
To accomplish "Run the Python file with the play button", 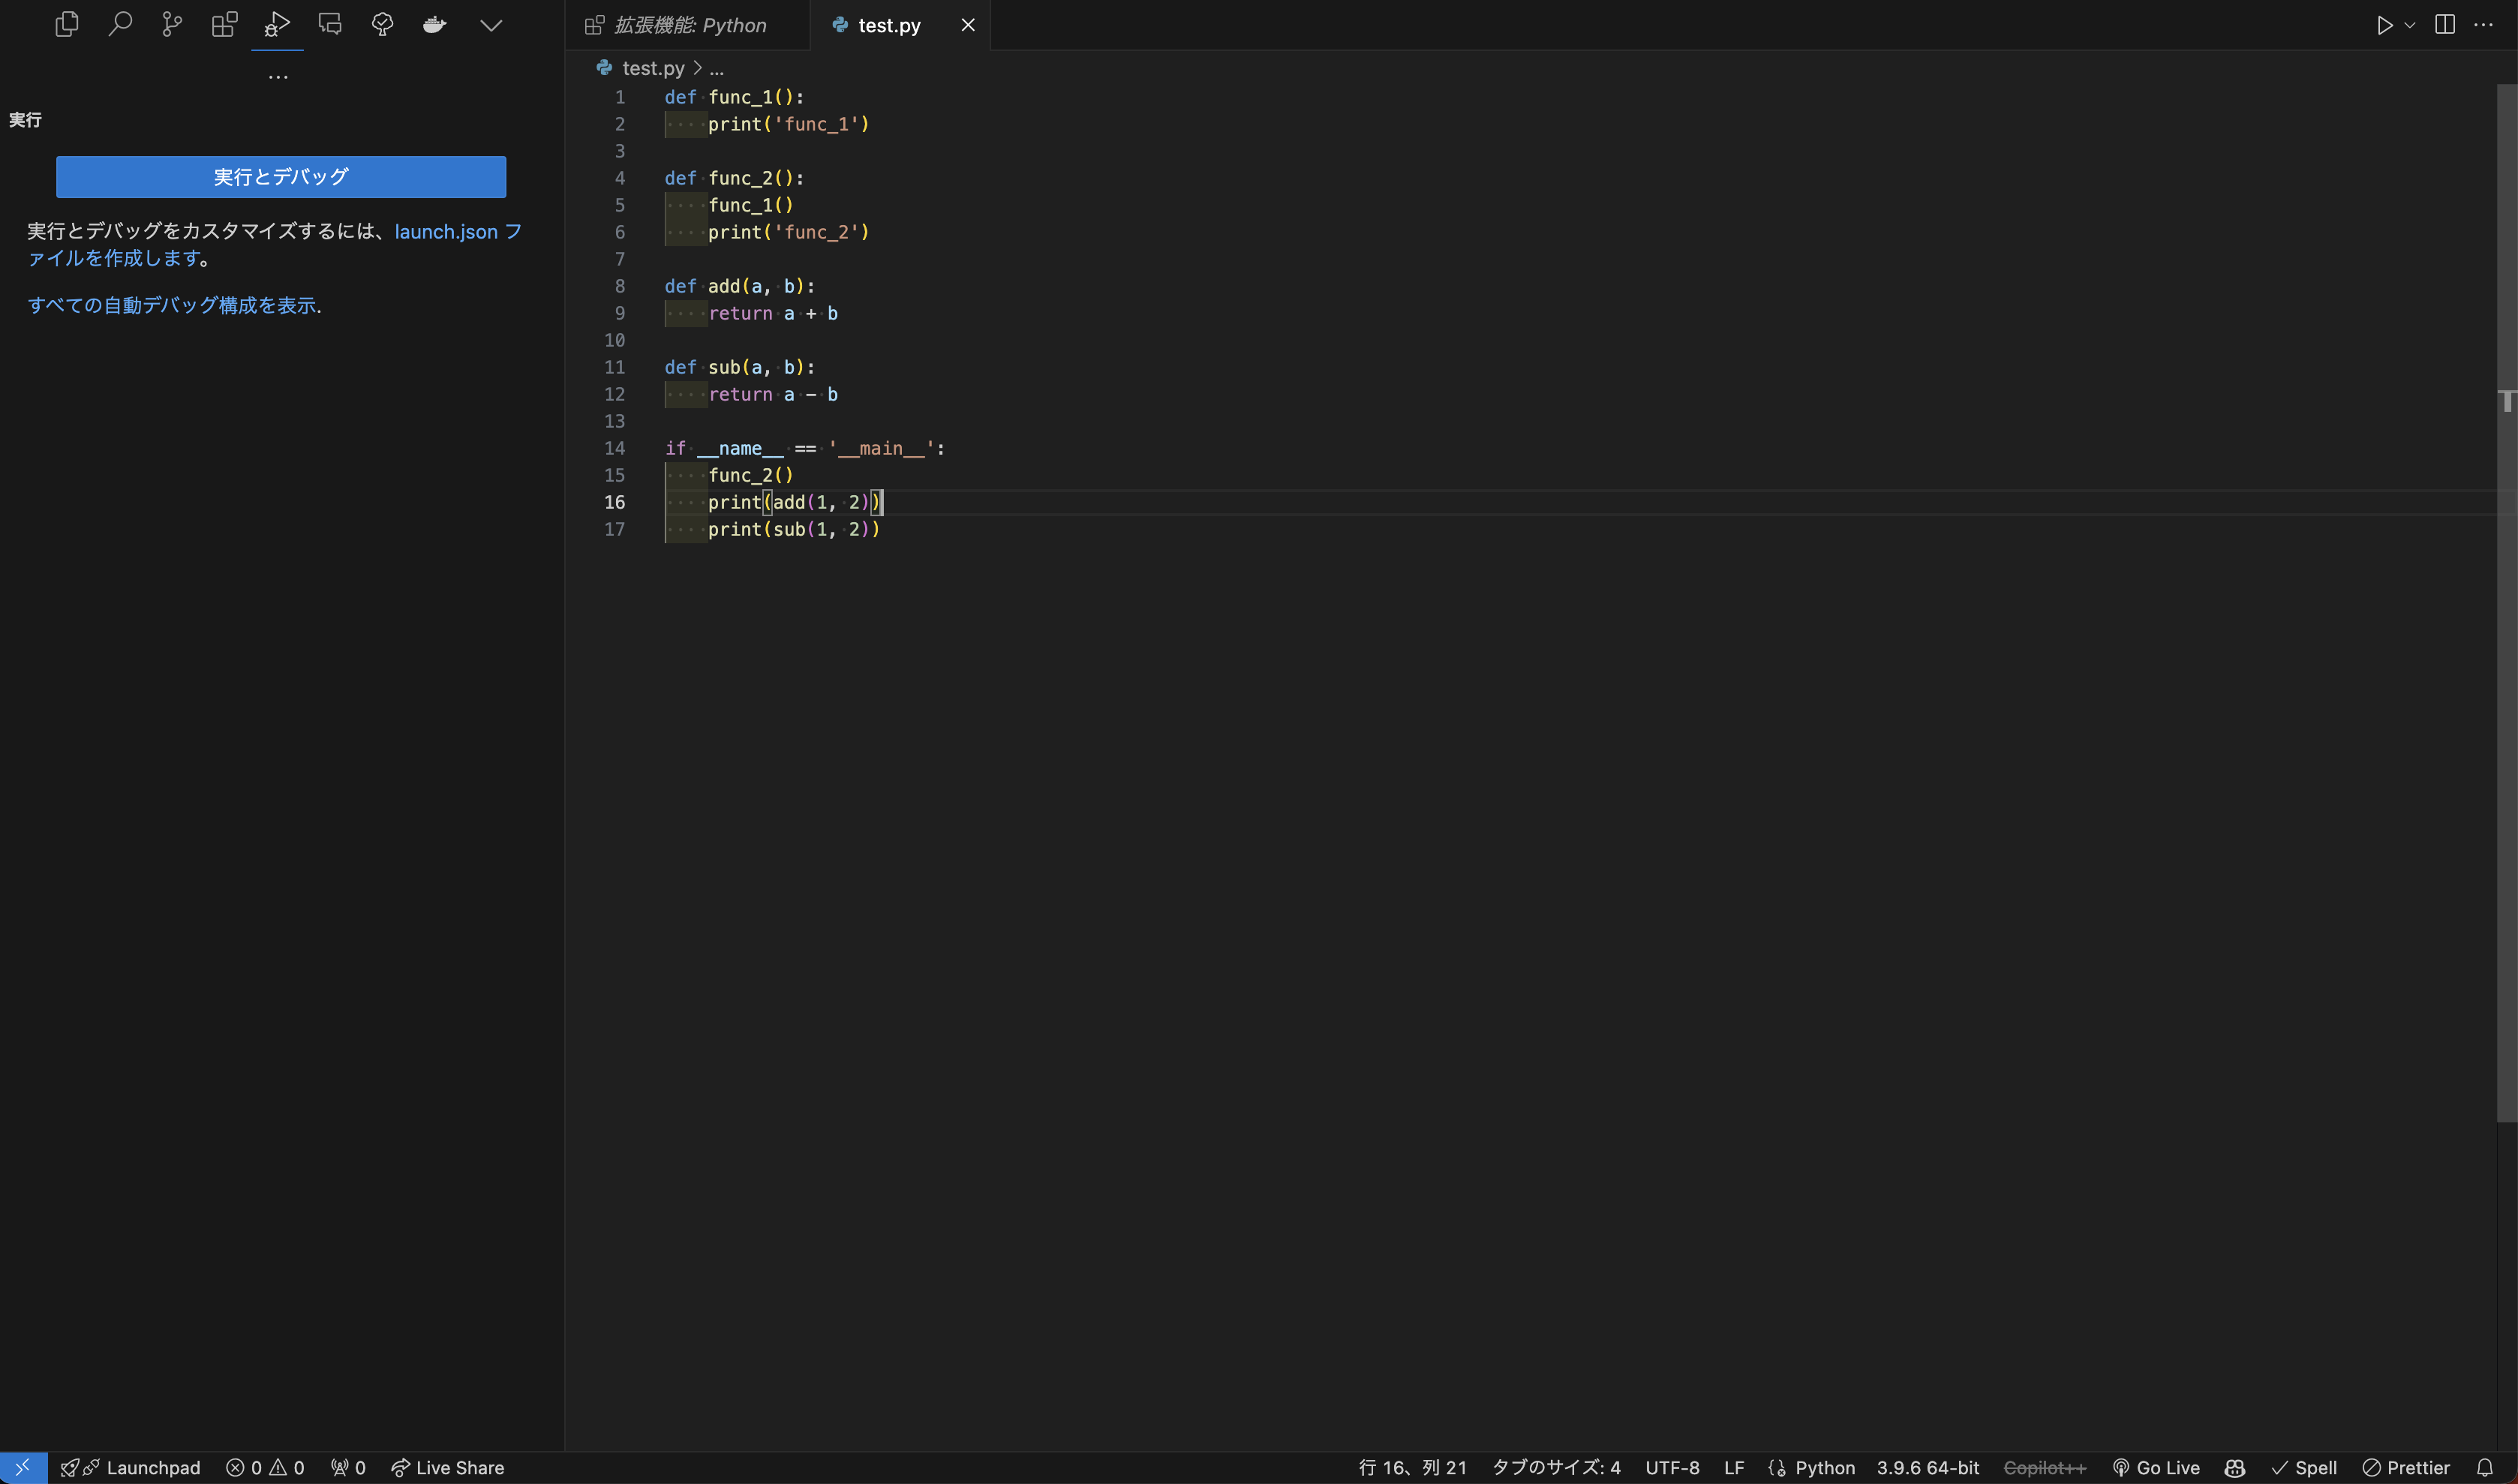I will (x=2385, y=24).
